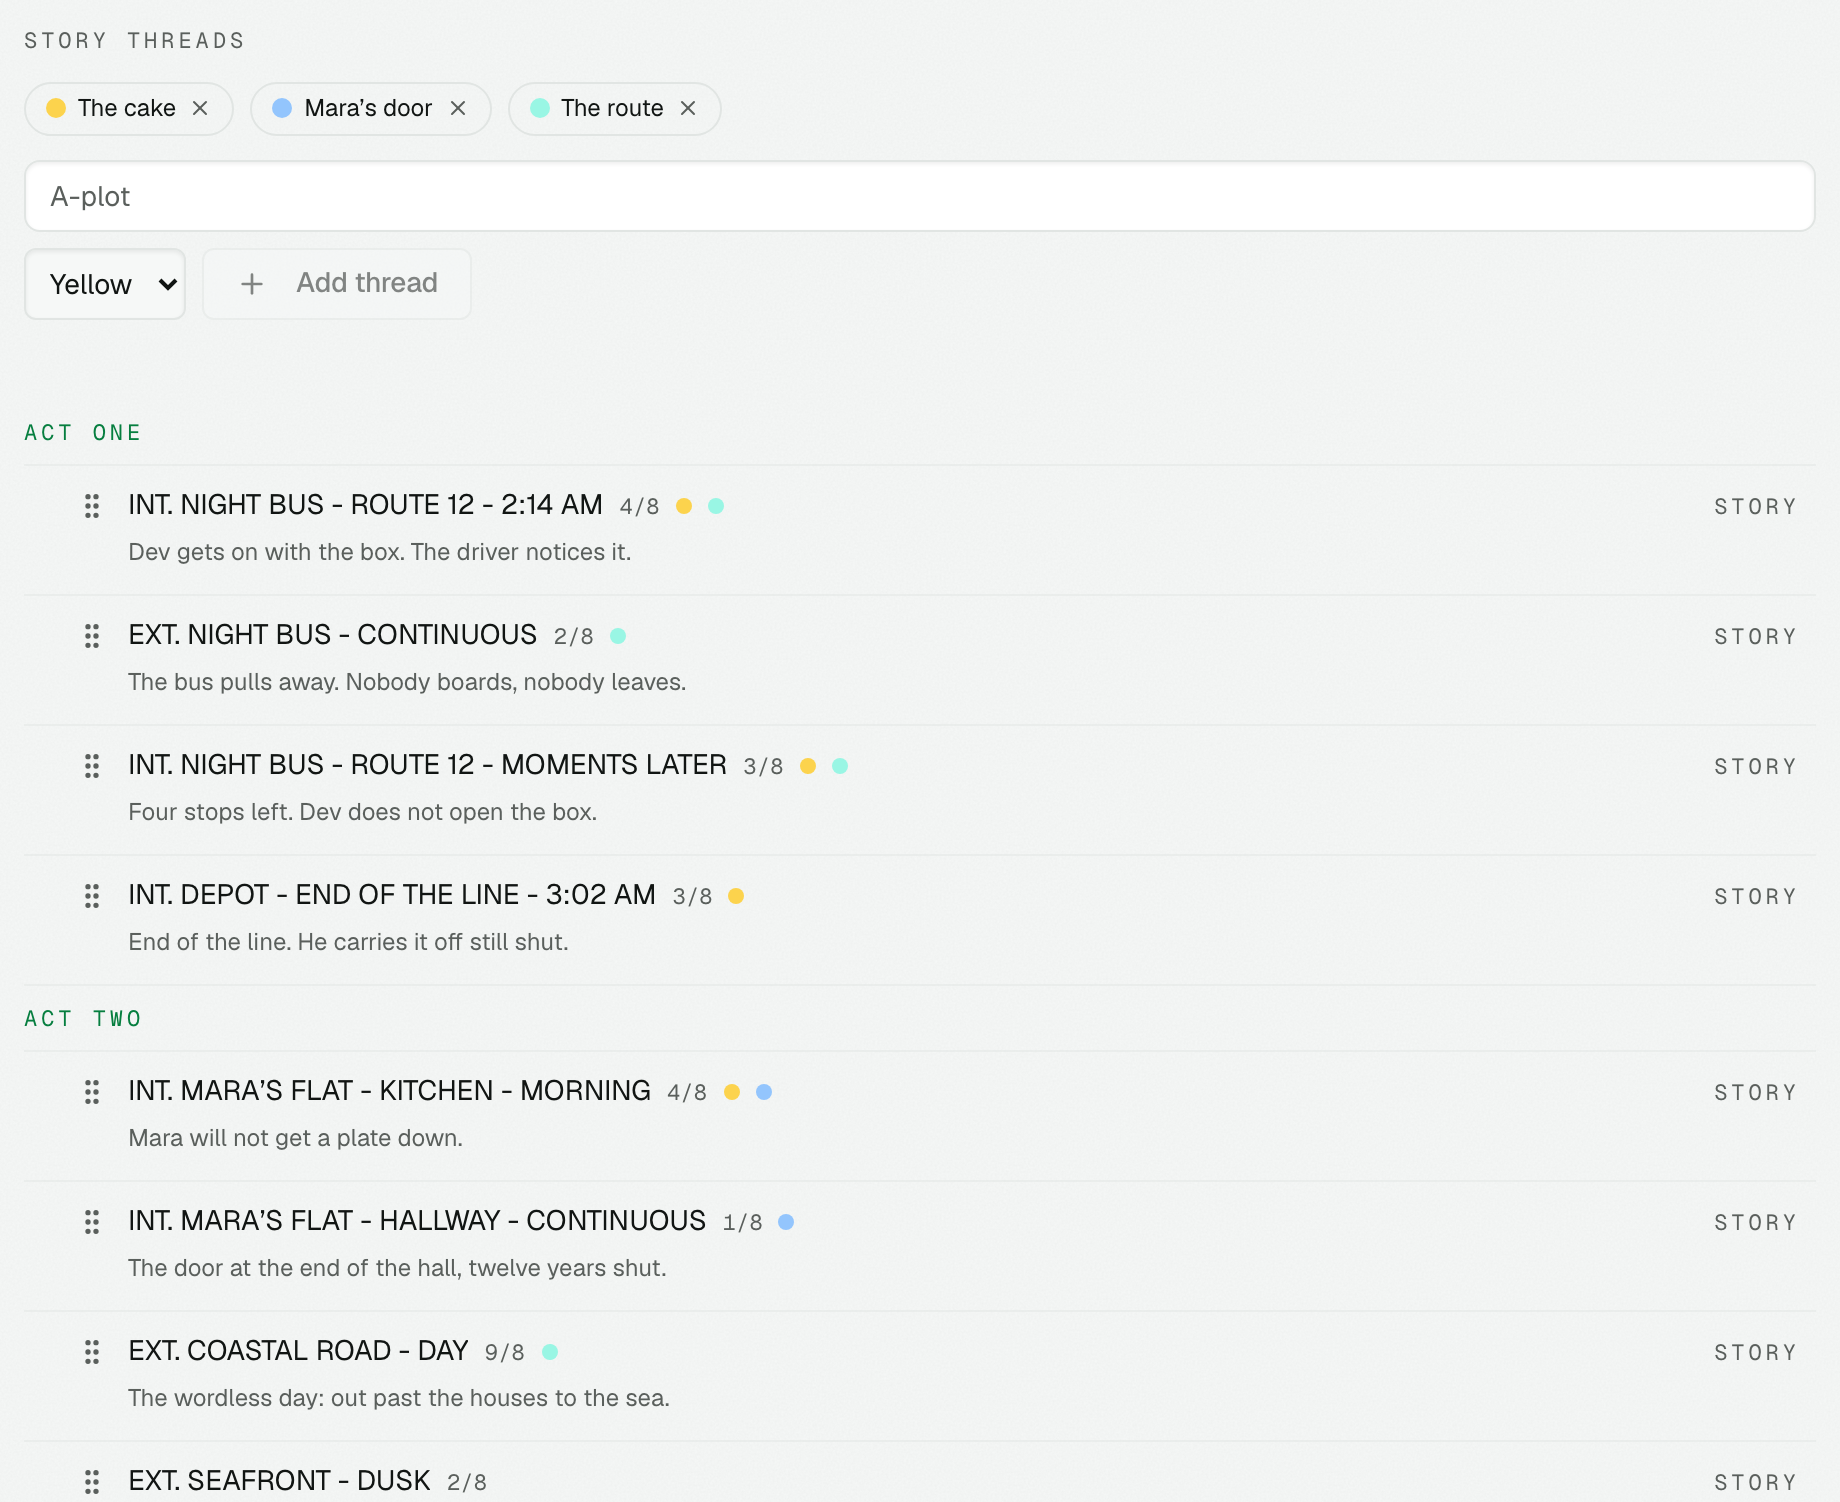Click the thread name input field showing A-plot
The height and width of the screenshot is (1502, 1840).
(x=919, y=196)
